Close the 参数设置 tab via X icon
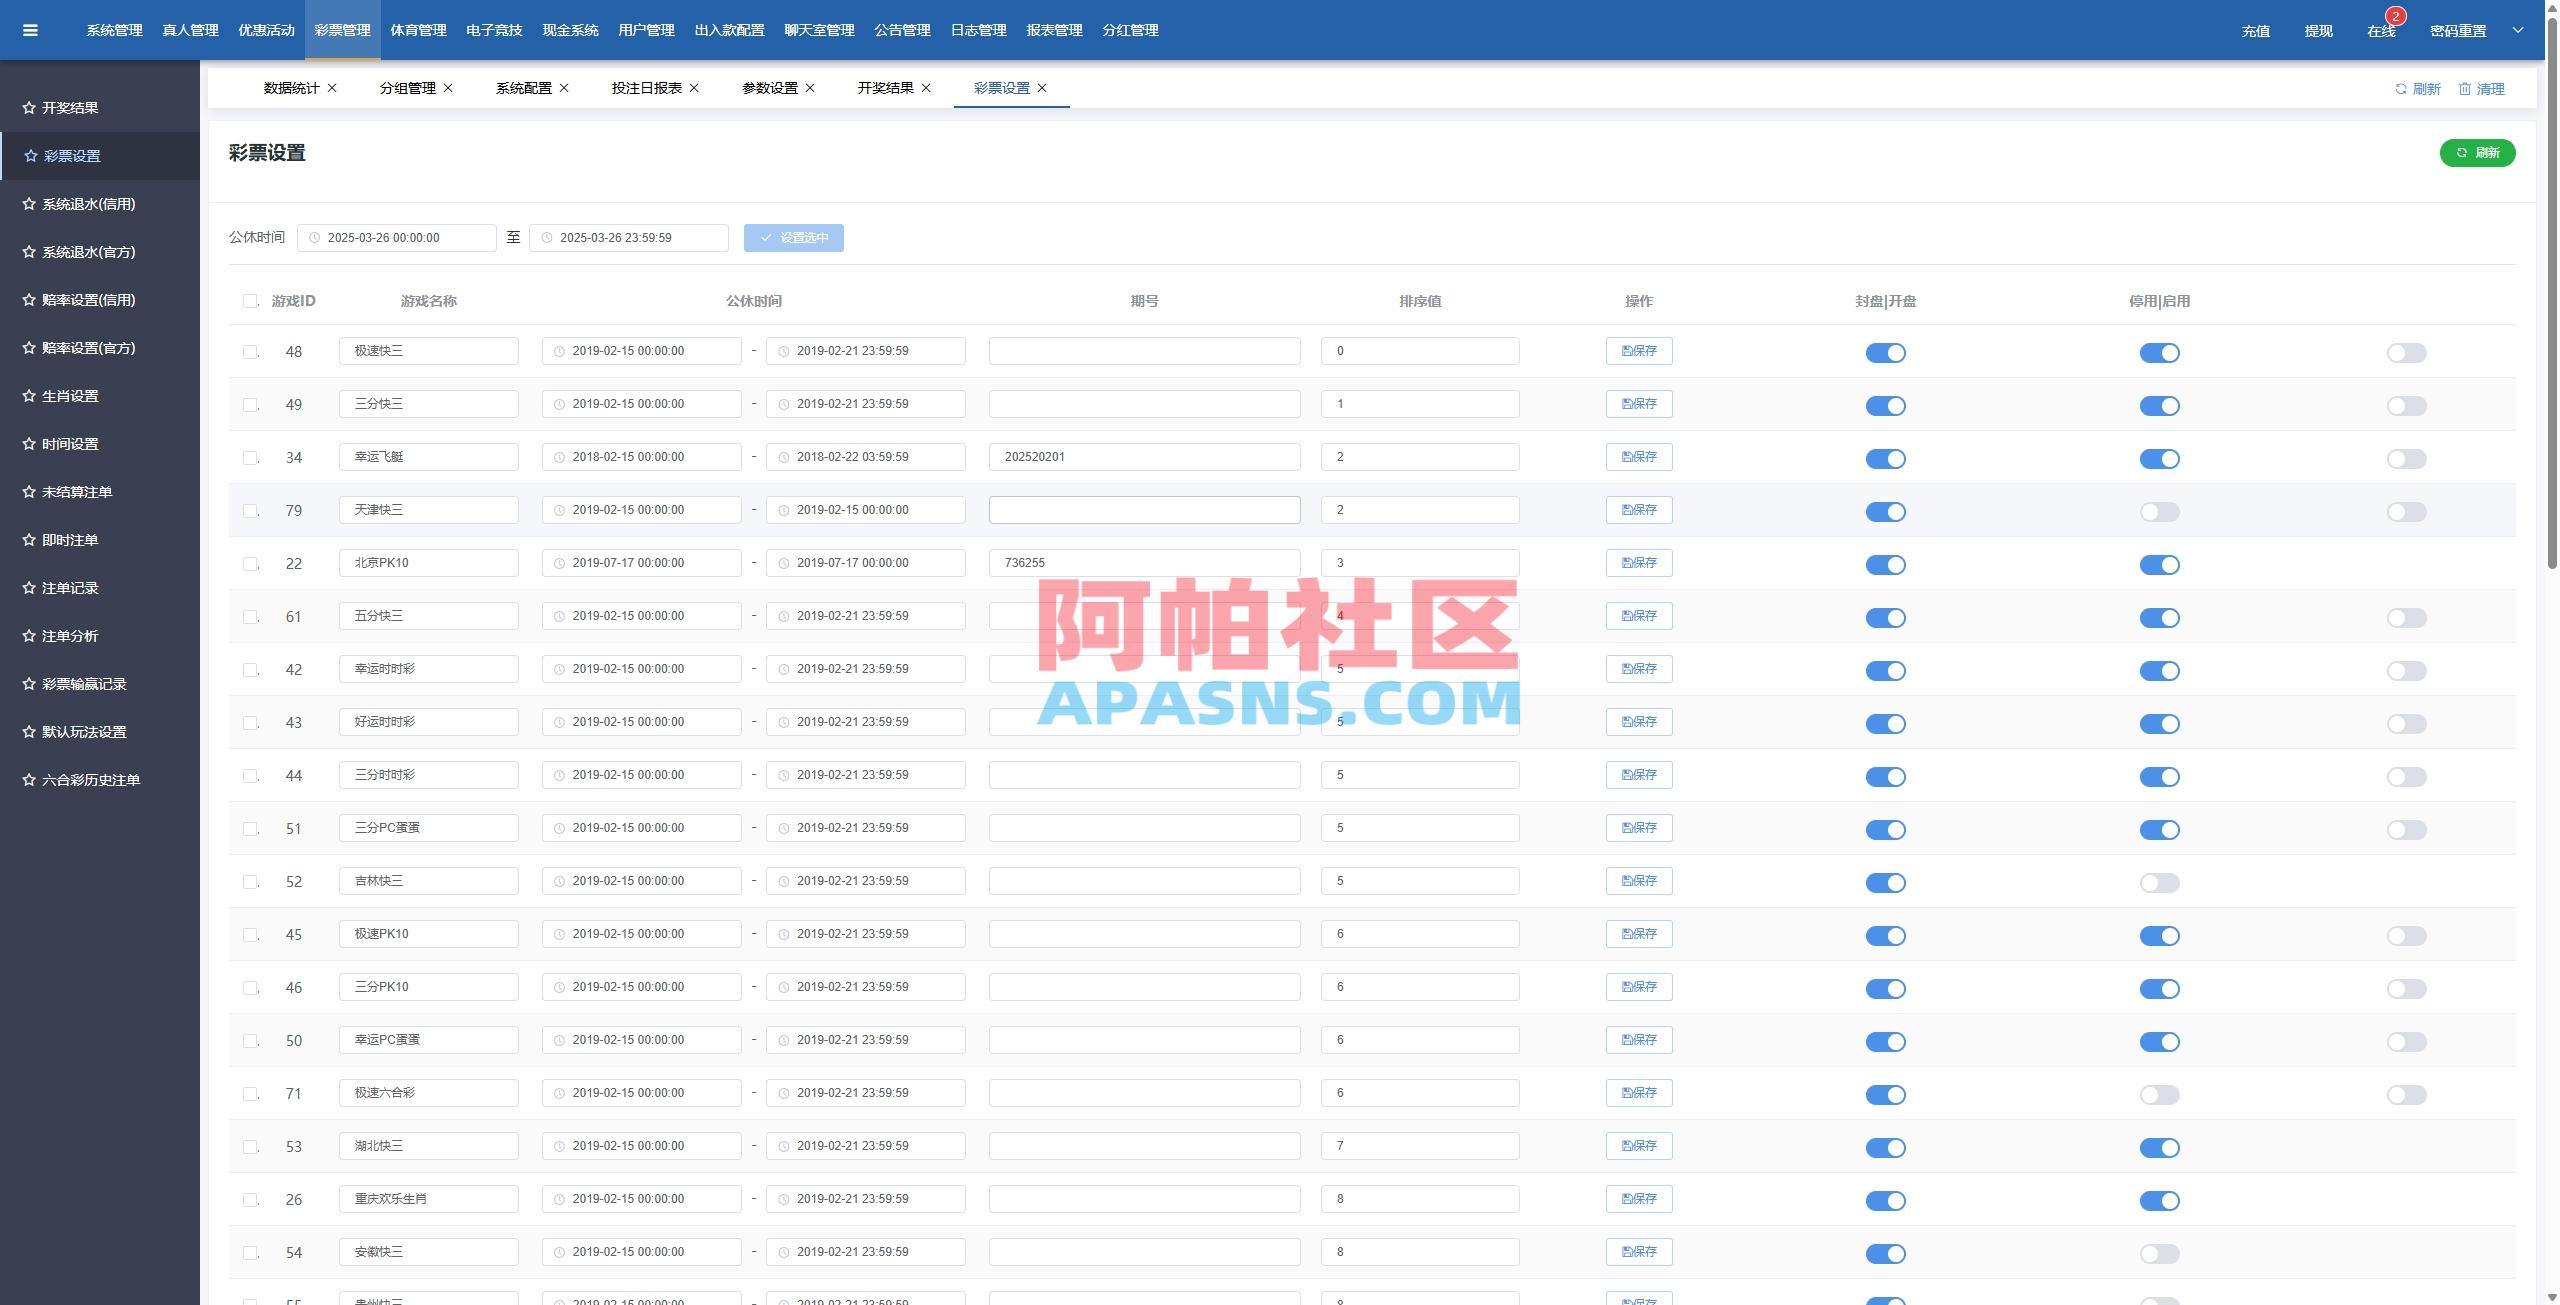2560x1305 pixels. pyautogui.click(x=810, y=88)
